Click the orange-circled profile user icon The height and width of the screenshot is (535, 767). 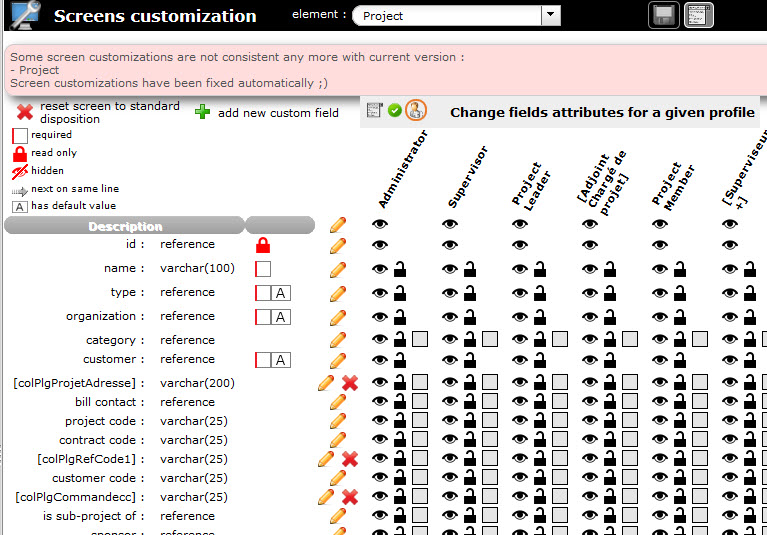pyautogui.click(x=416, y=111)
